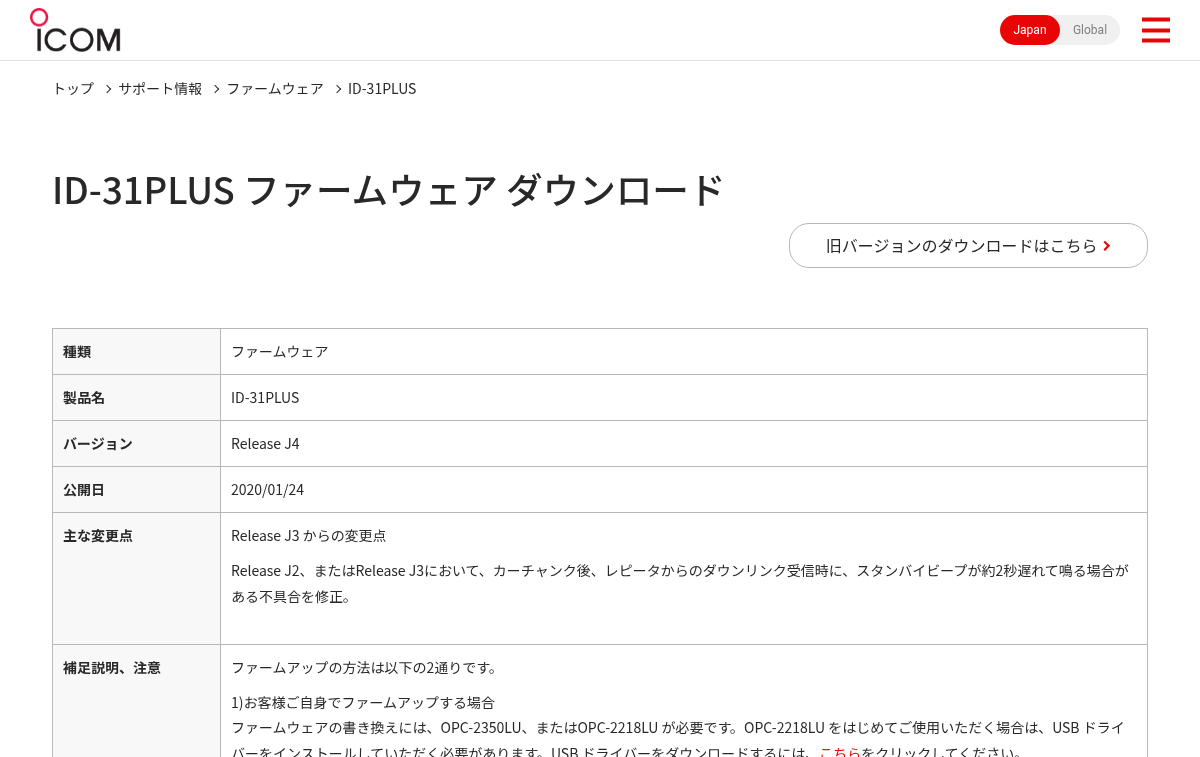Viewport: 1200px width, 757px height.
Task: Select the text 1)お客様ご自身でファームアップする場合
Action: (363, 702)
